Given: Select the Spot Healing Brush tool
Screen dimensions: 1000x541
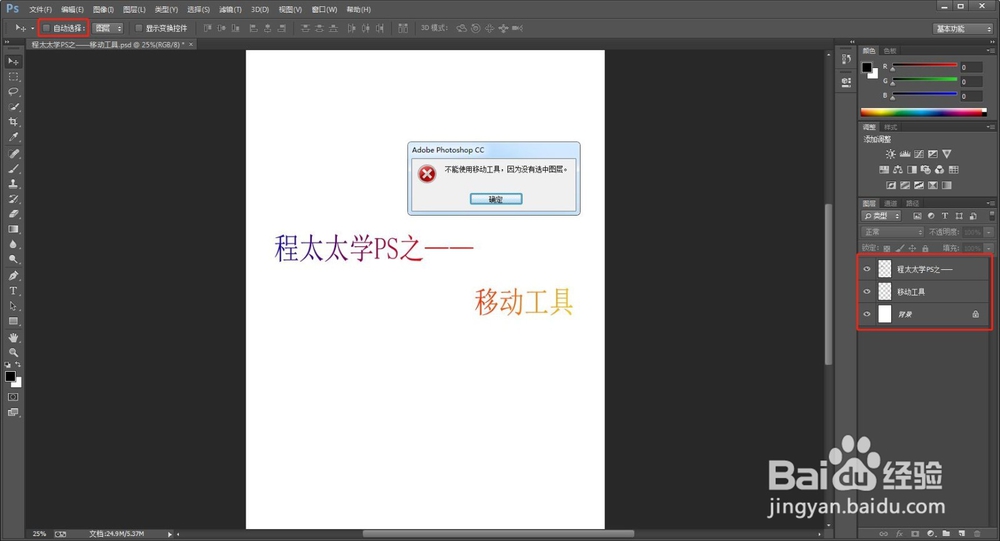Looking at the screenshot, I should tap(13, 154).
